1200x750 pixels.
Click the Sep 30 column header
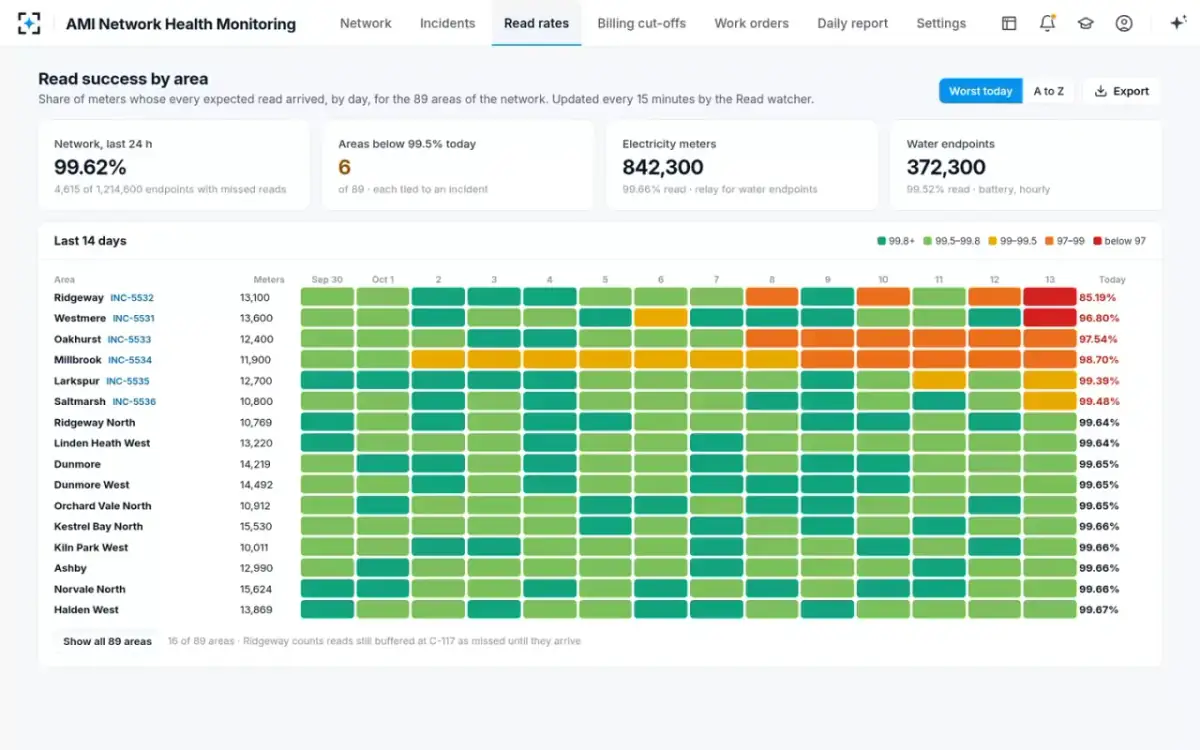pyautogui.click(x=327, y=280)
